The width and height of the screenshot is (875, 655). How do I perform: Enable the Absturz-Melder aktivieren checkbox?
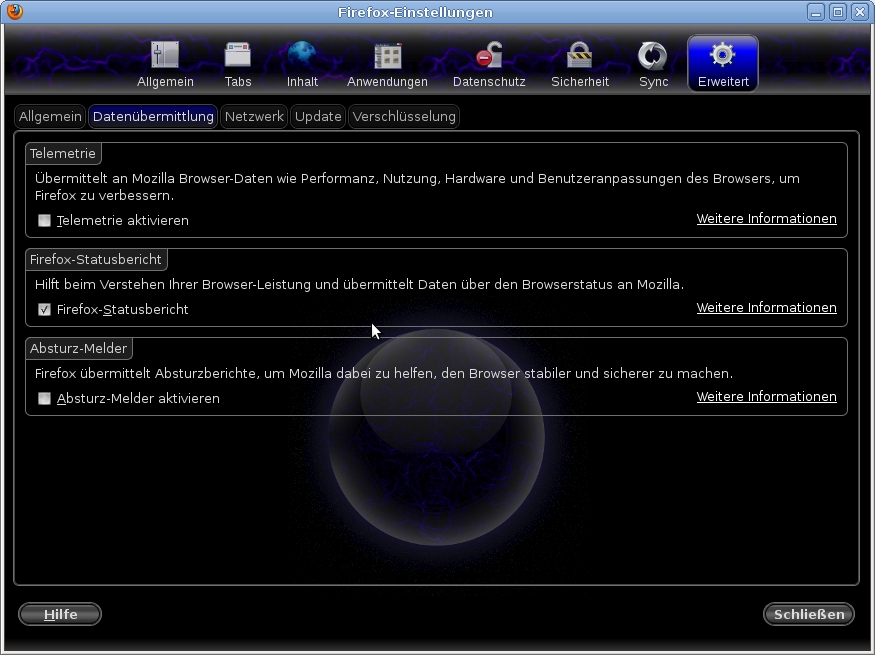tap(44, 398)
